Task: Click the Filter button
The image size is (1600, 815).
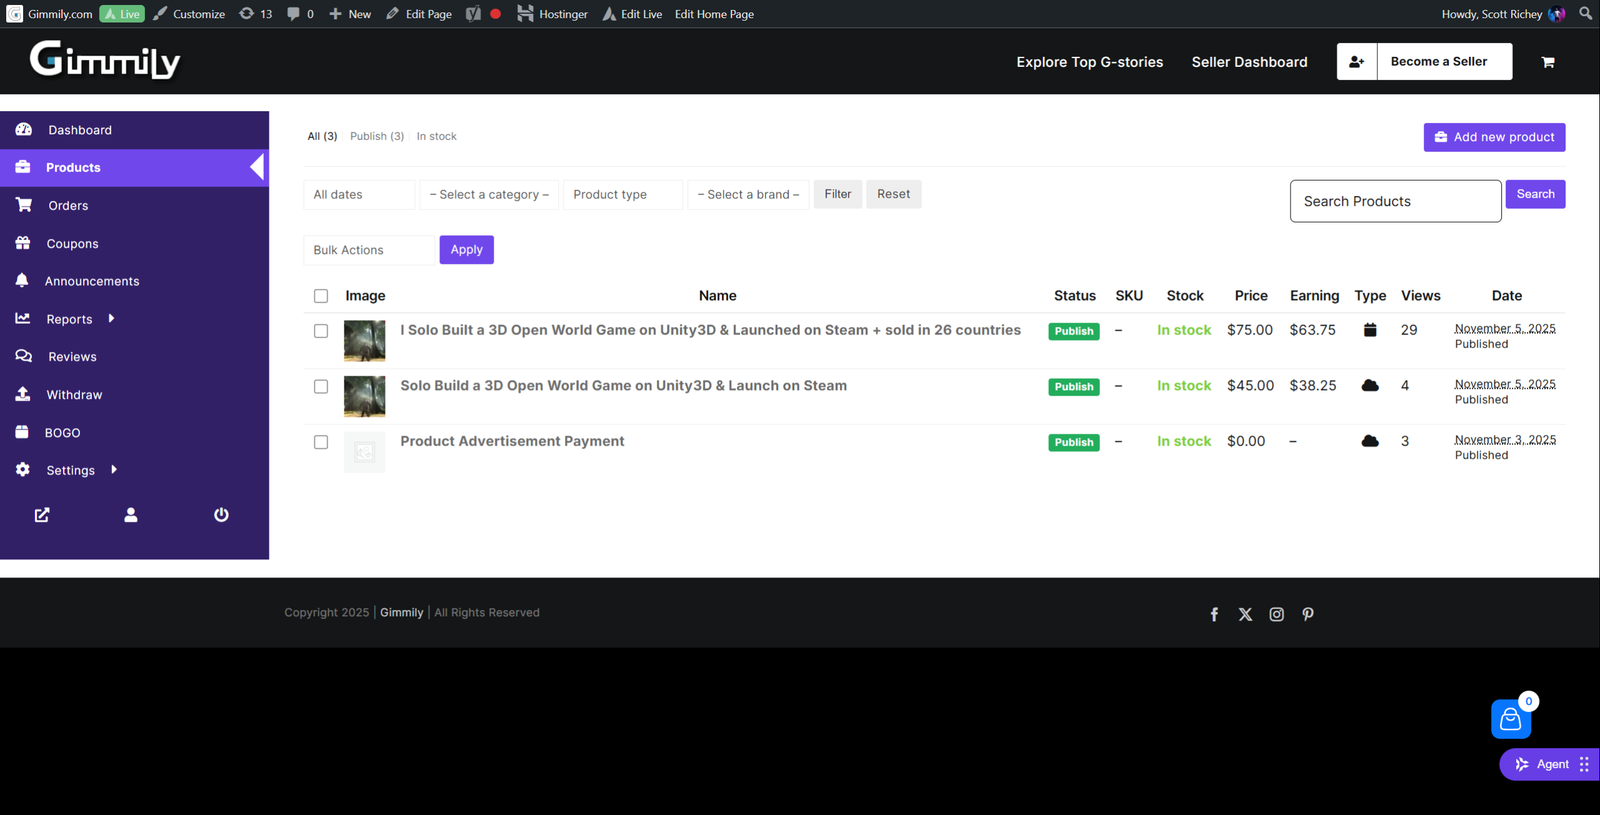Action: [x=838, y=194]
